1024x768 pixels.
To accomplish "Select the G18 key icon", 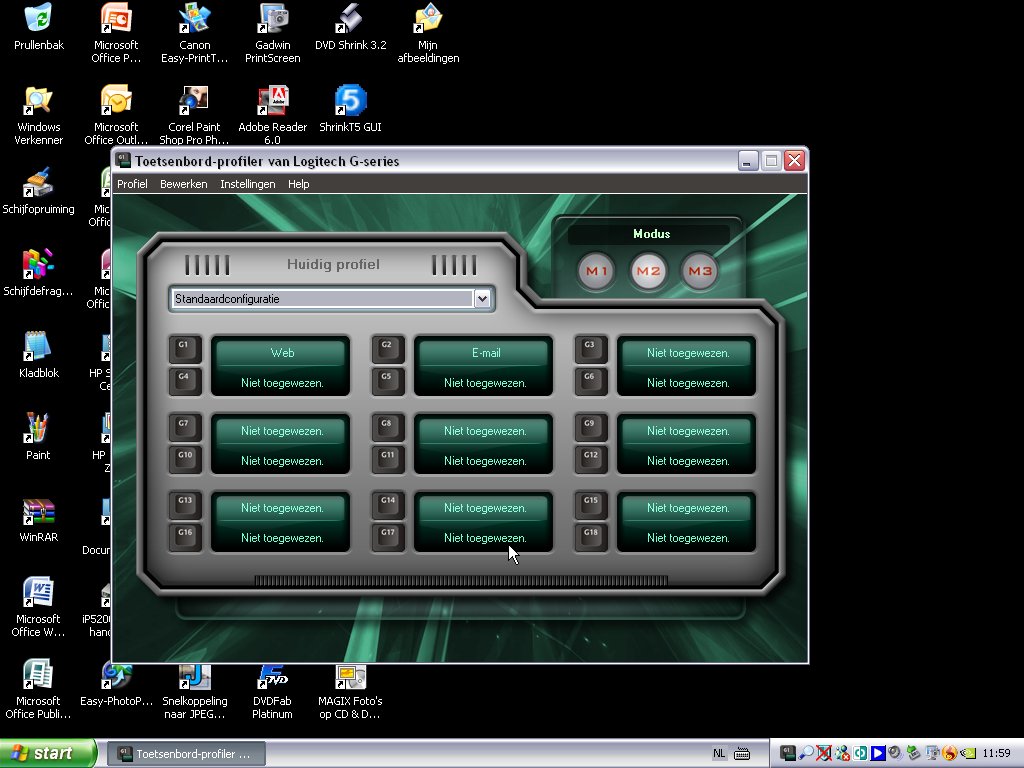I will (x=590, y=537).
